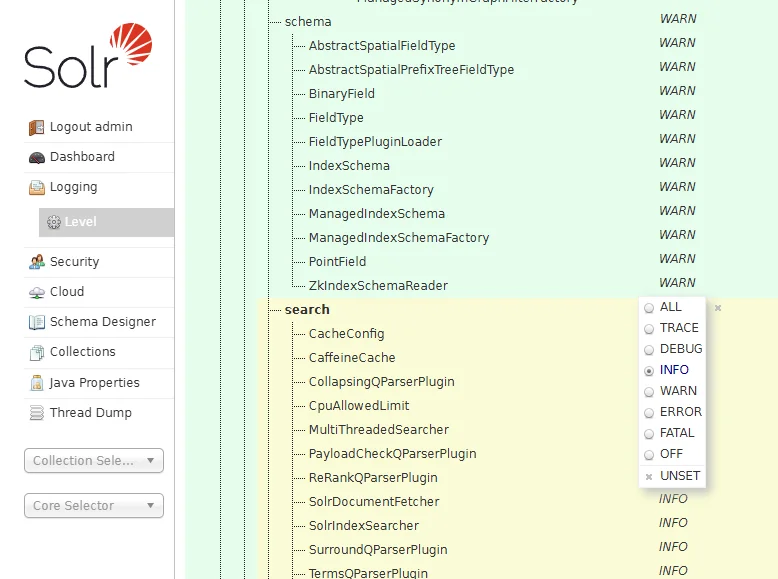Viewport: 778px width, 579px height.
Task: Select PayloadCheckQParserPlugin logger
Action: [392, 453]
